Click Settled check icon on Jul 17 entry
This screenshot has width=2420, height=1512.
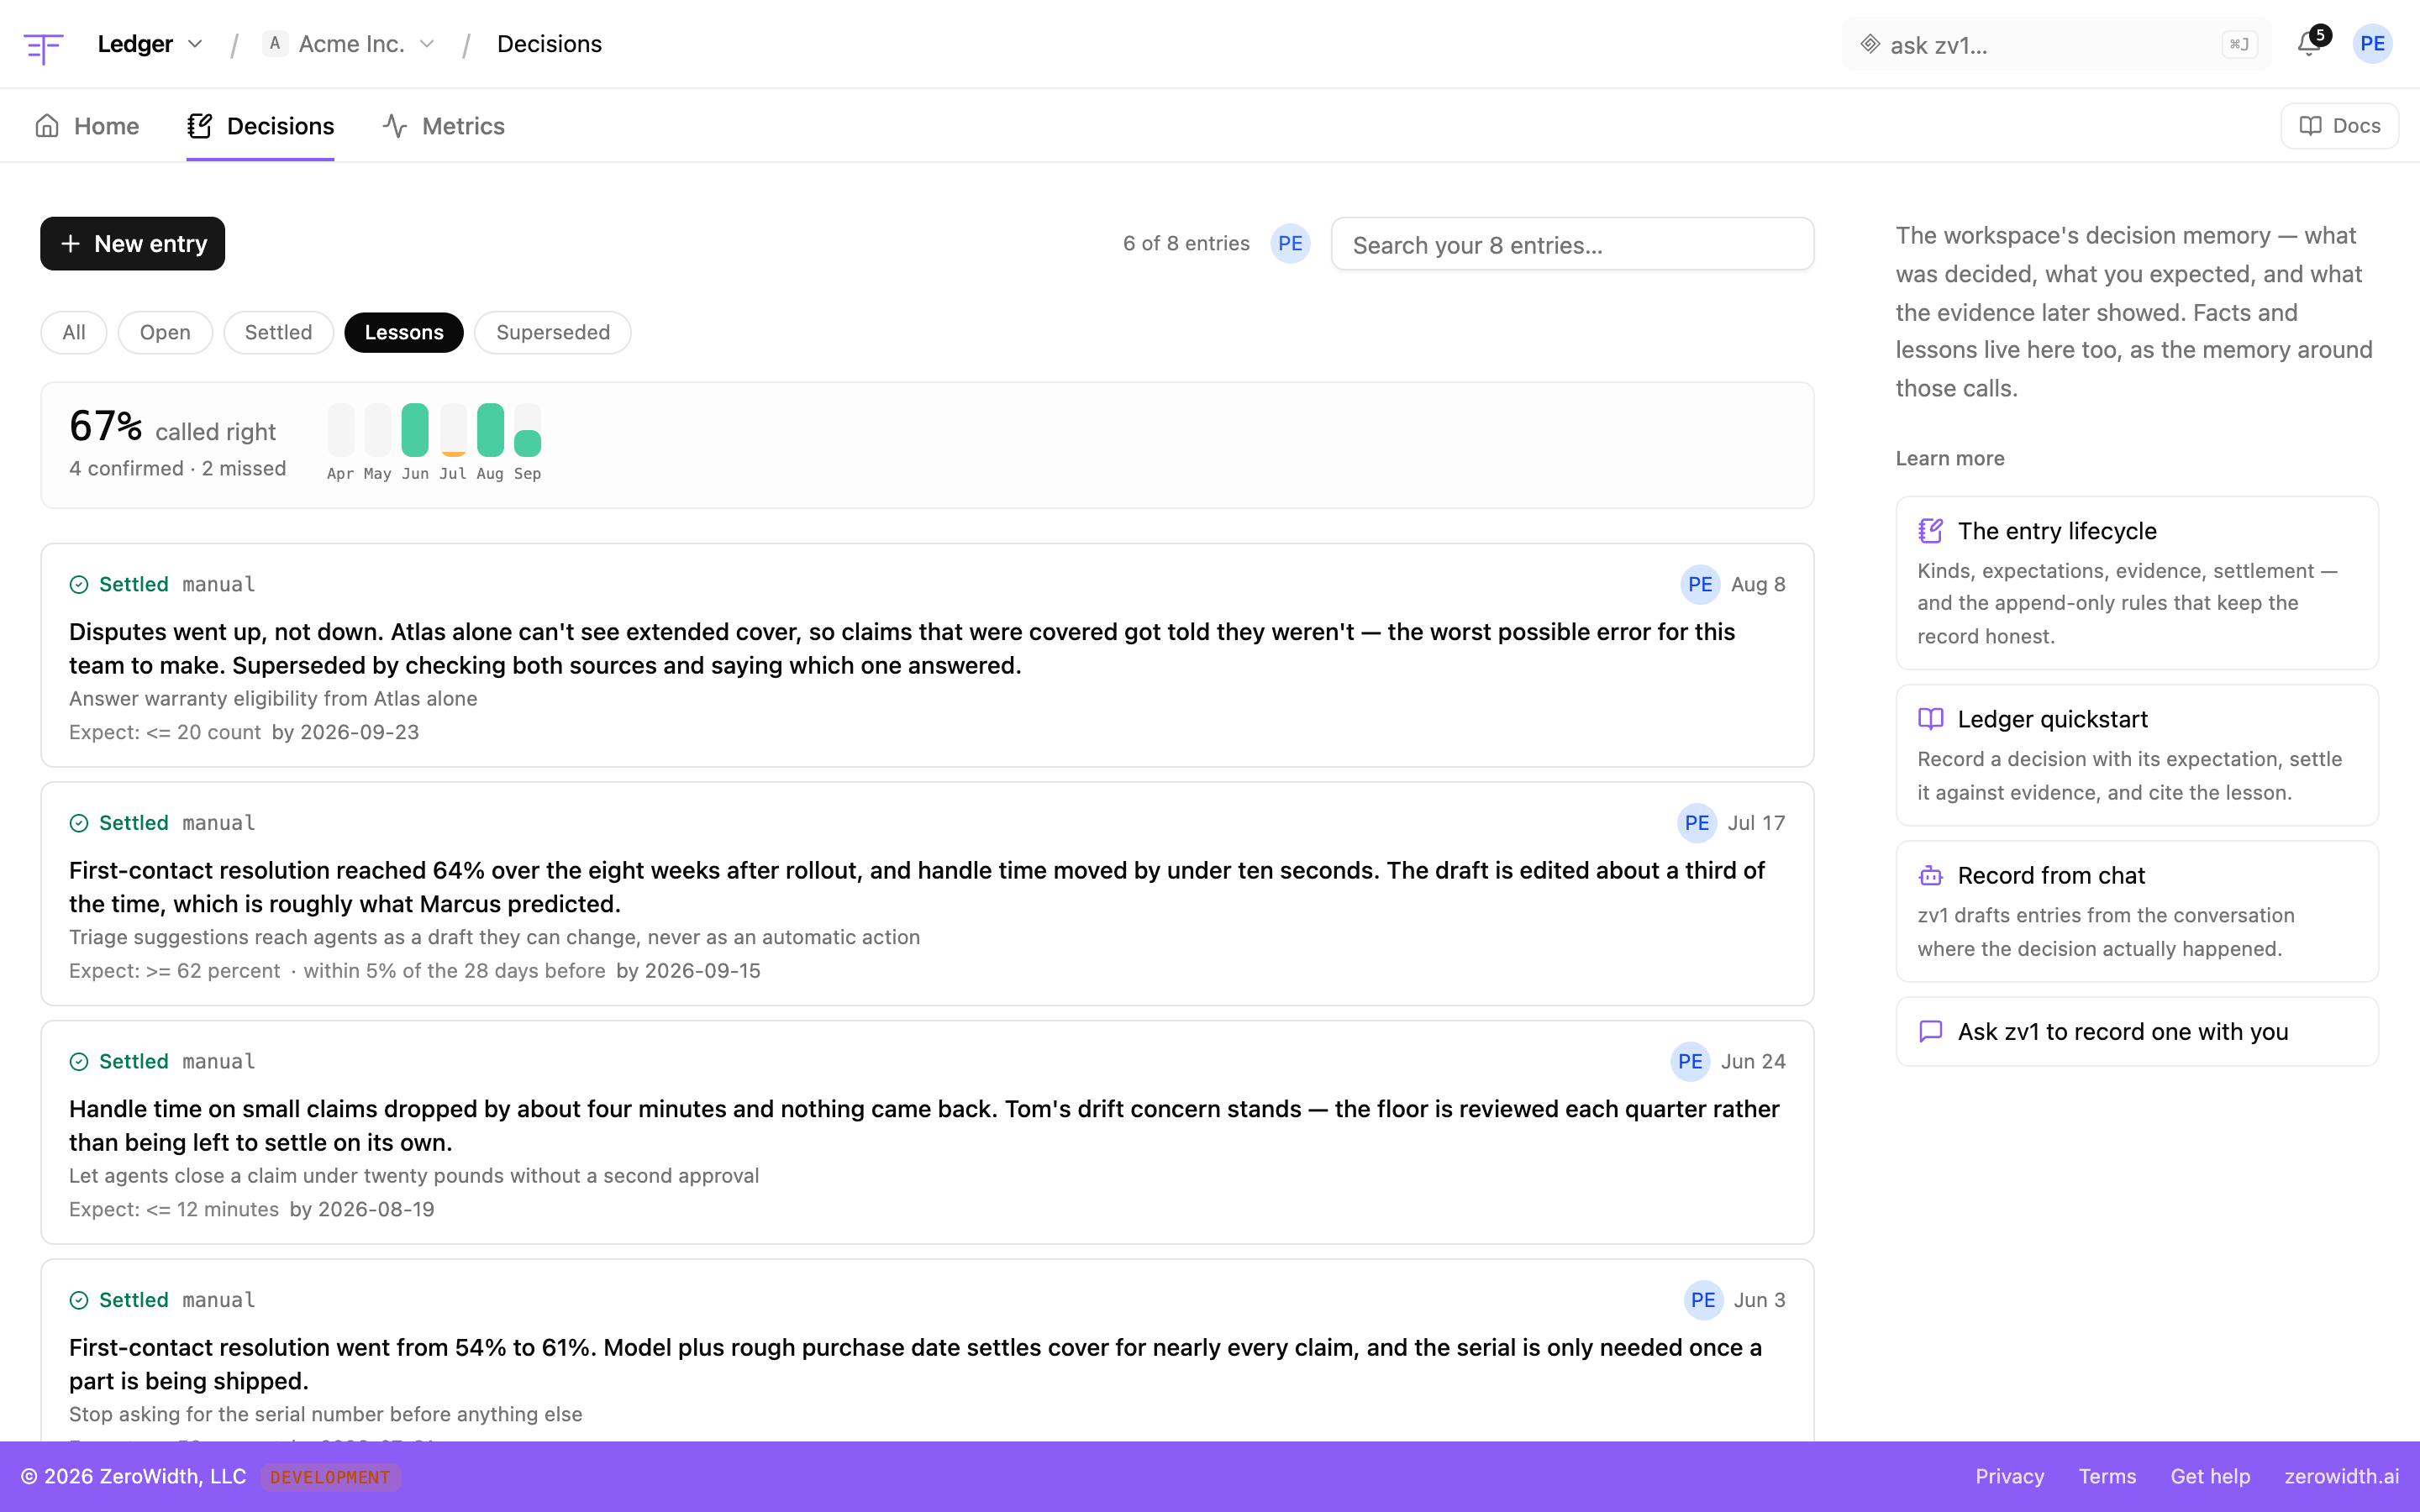79,824
